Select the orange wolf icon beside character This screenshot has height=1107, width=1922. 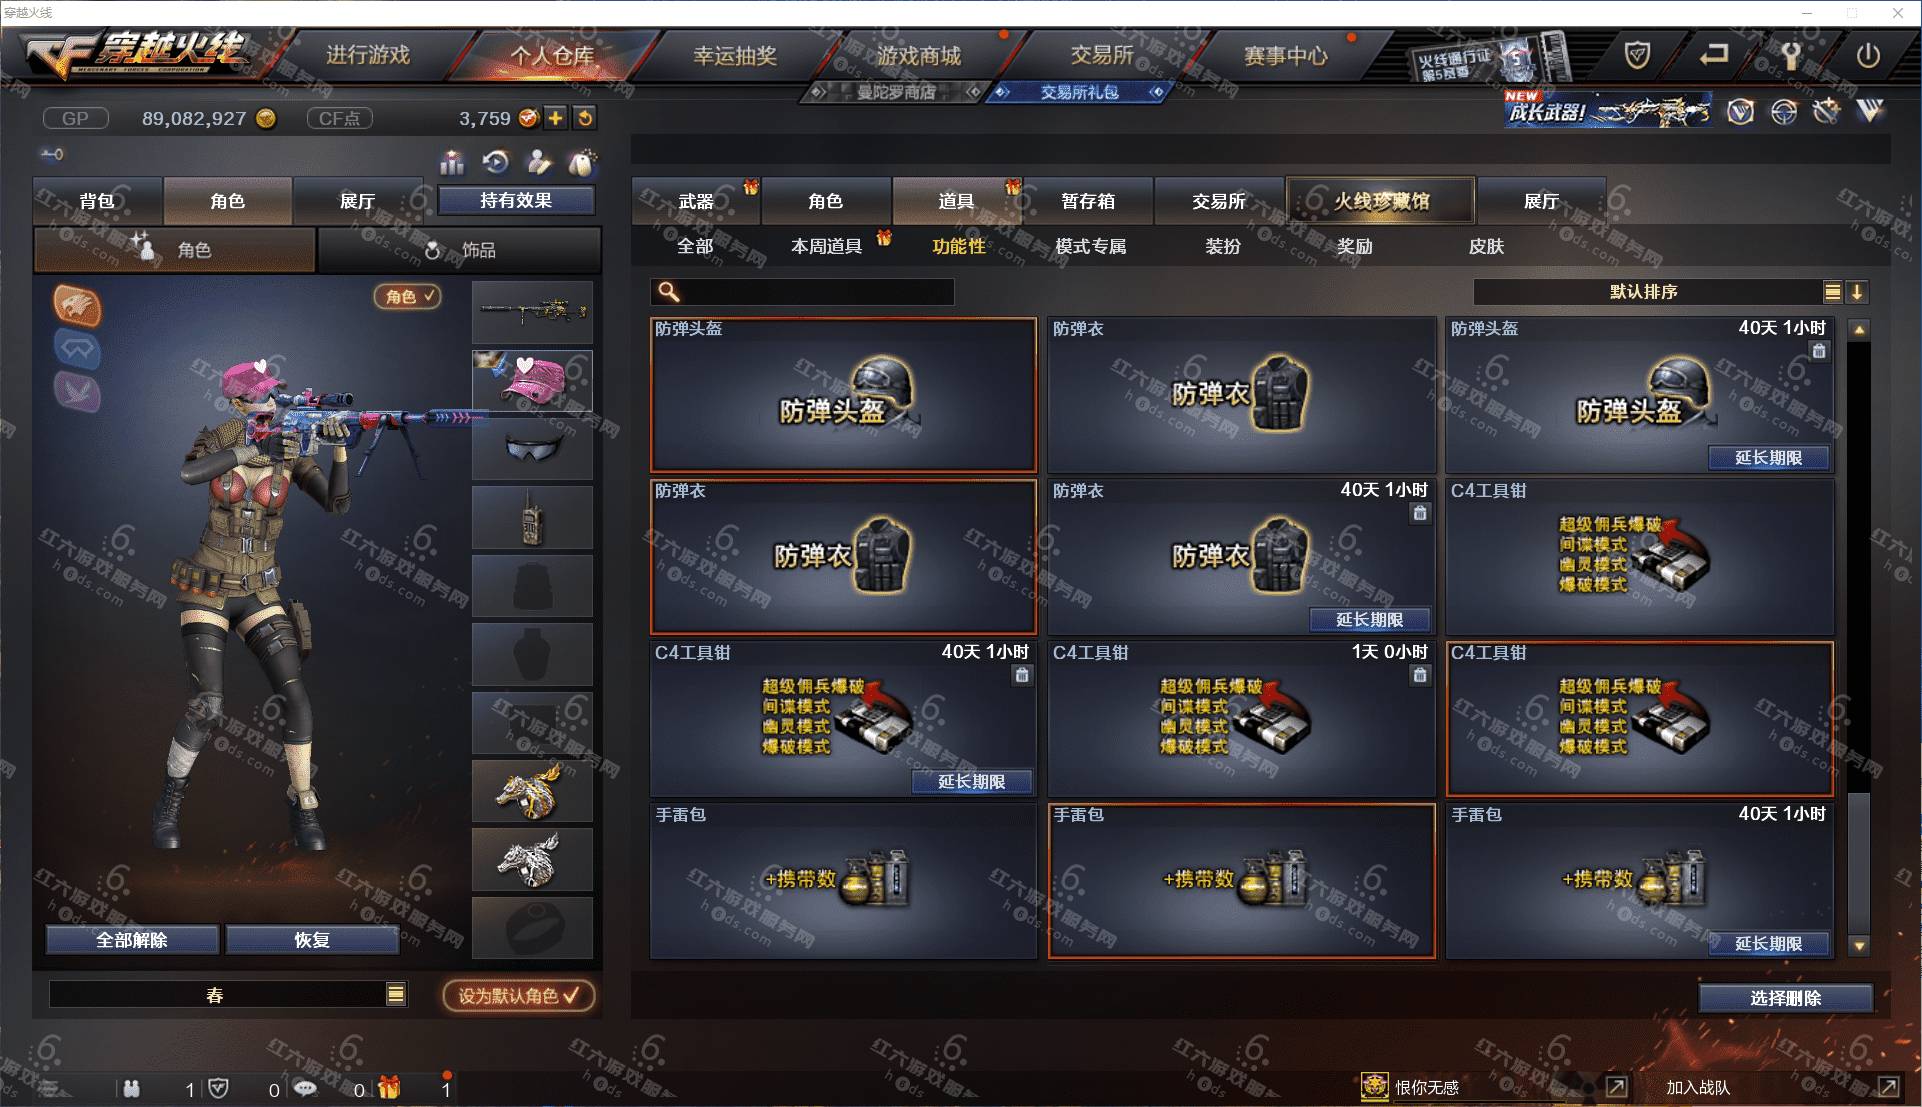pos(78,305)
